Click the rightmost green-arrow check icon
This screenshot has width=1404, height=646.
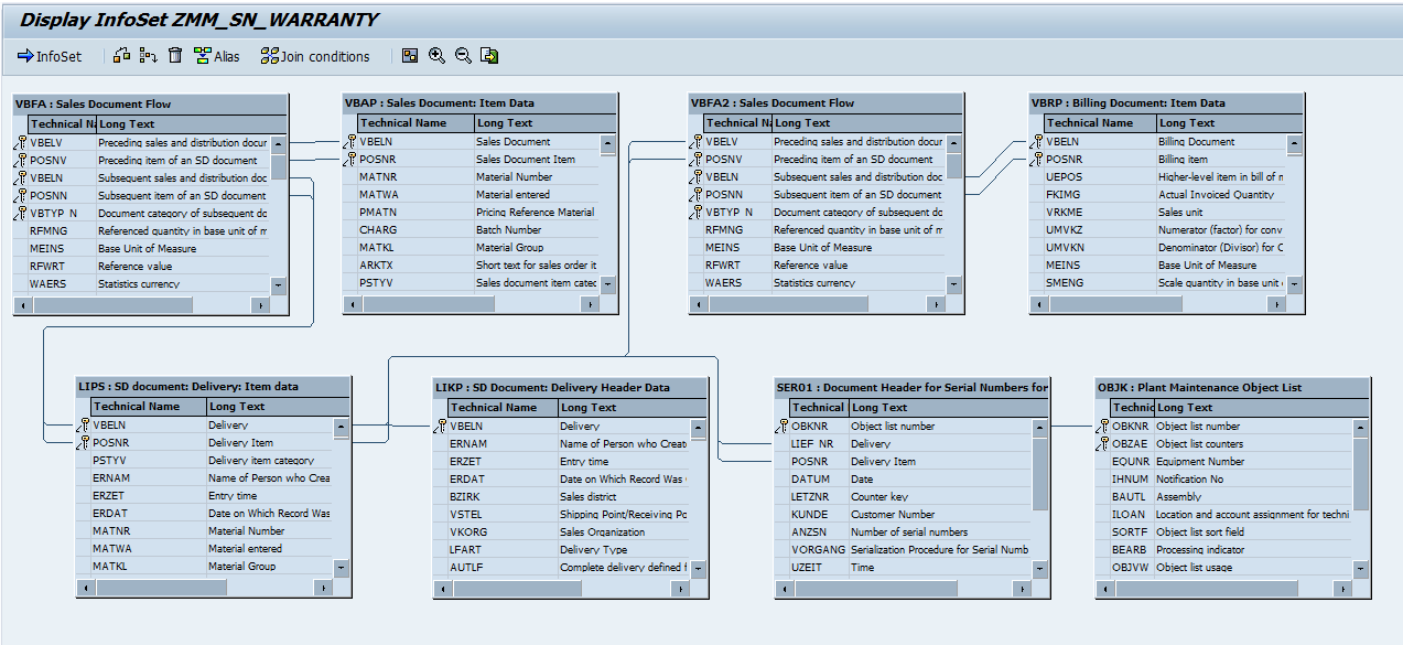click(489, 56)
